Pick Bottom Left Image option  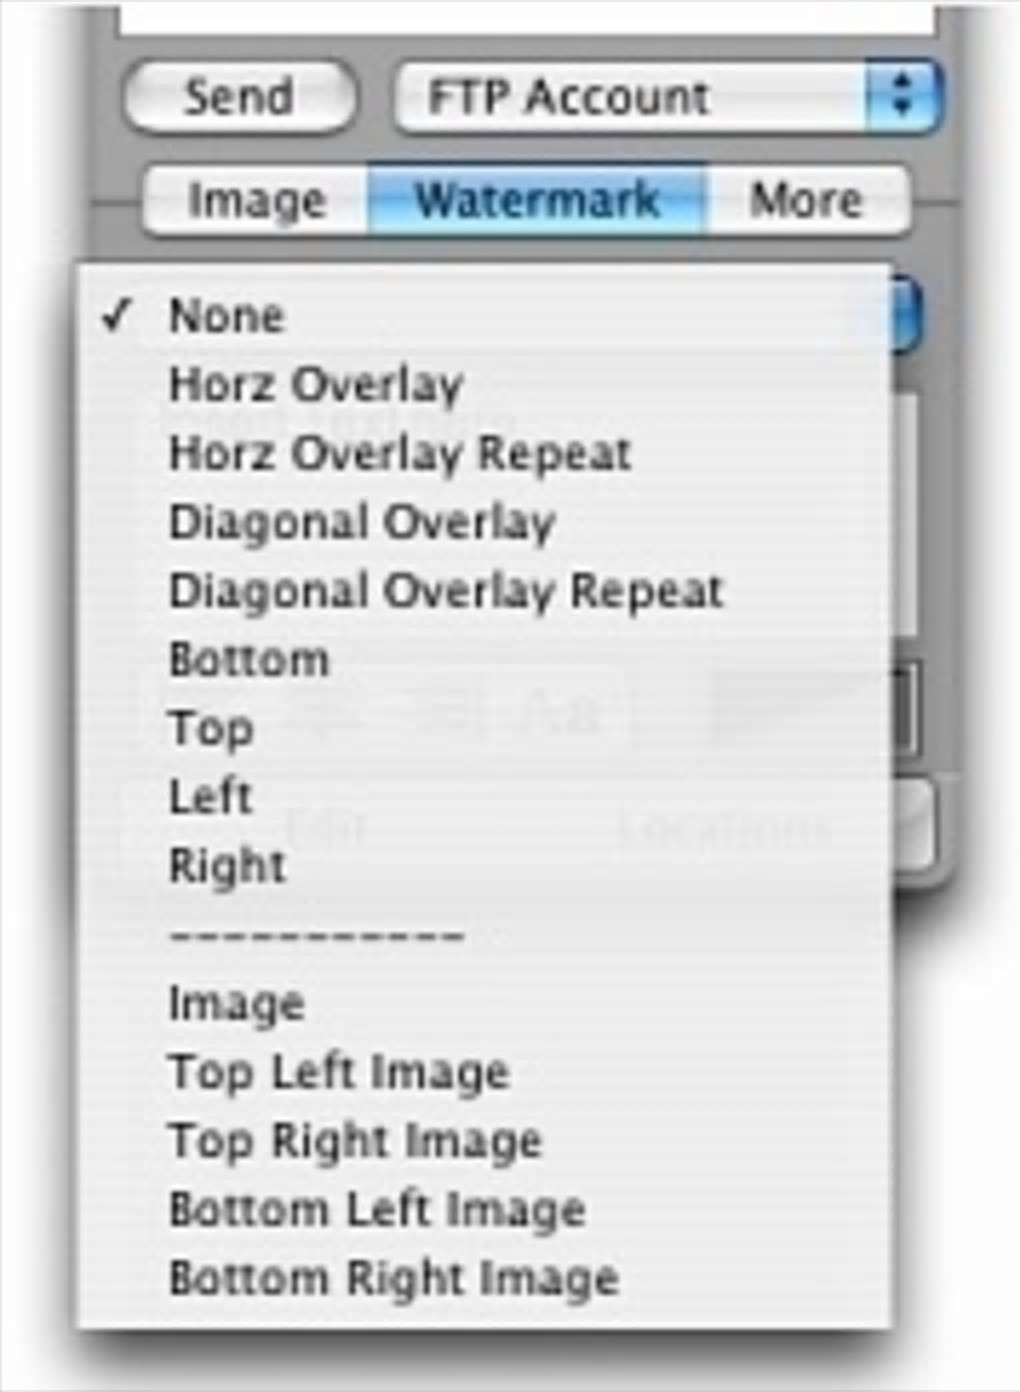point(378,1210)
